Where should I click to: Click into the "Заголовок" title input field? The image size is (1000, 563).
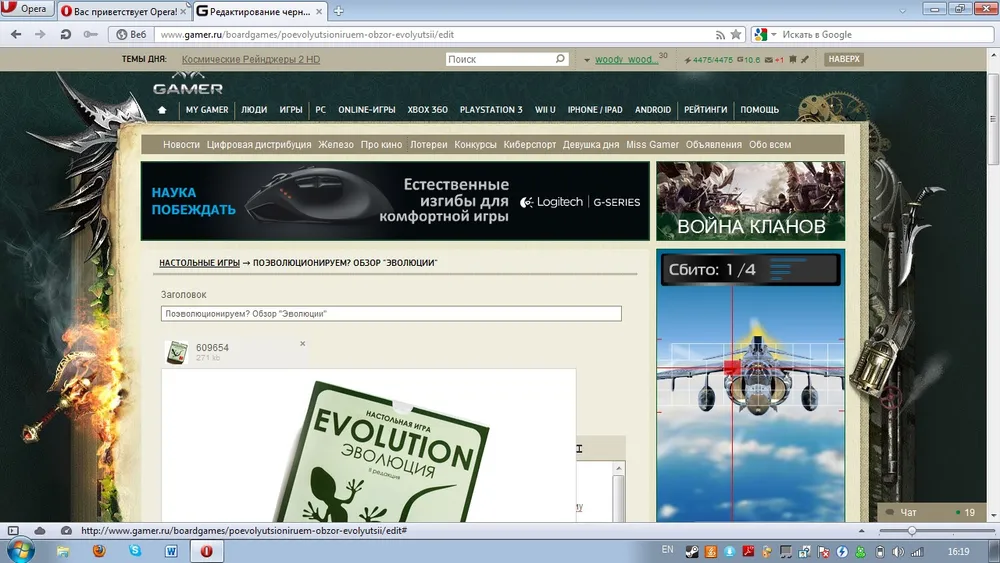[x=391, y=314]
